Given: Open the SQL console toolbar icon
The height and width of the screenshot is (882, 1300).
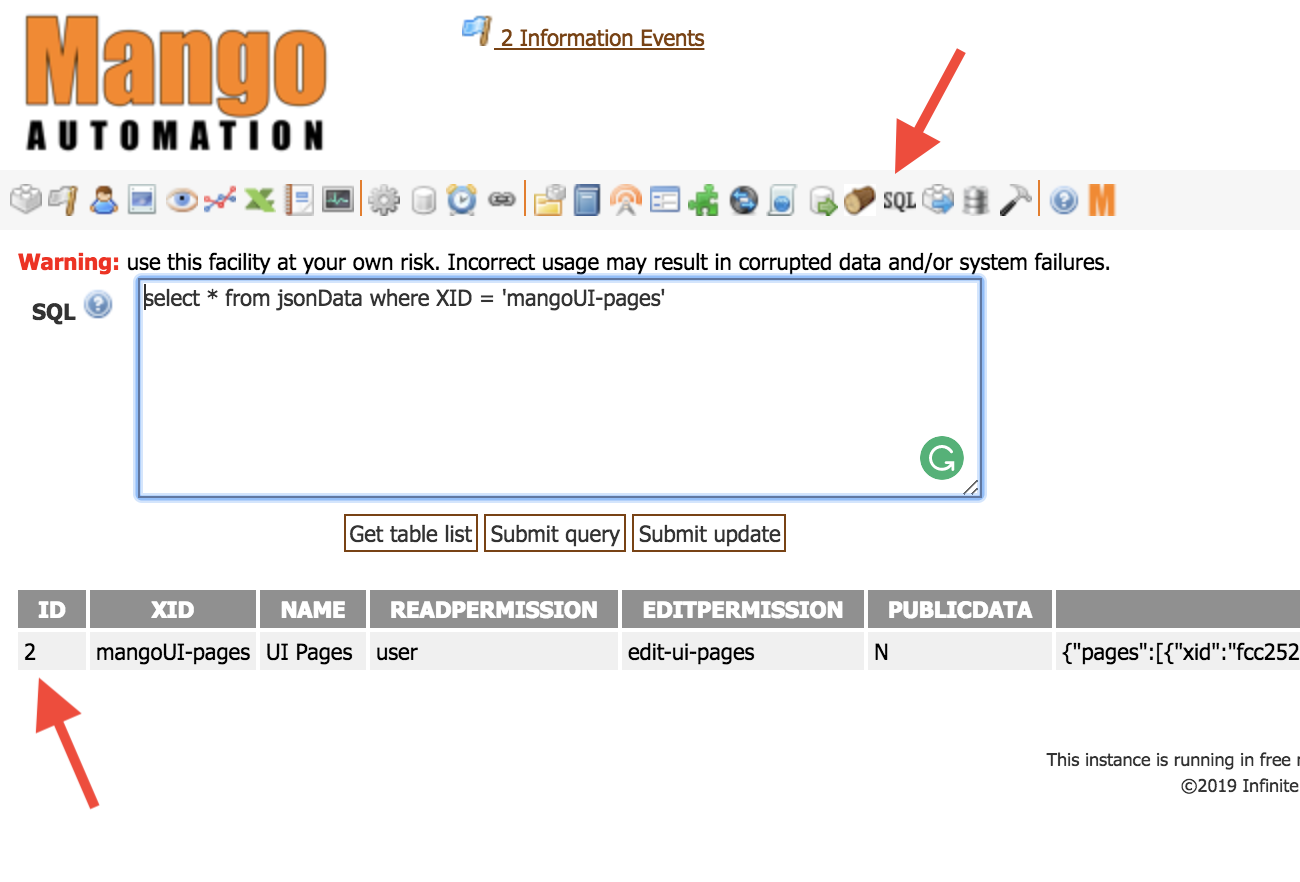Looking at the screenshot, I should [x=899, y=200].
